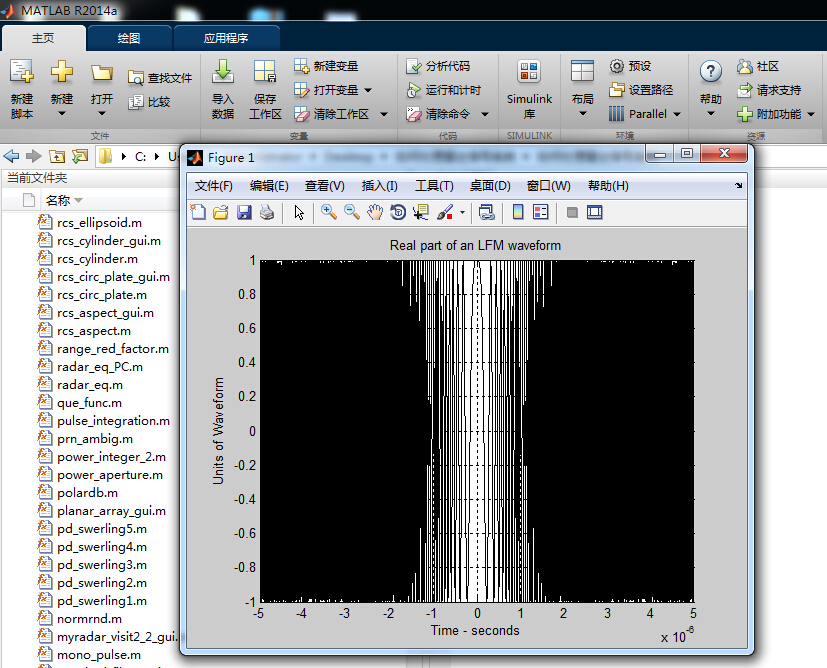Click the Back navigation arrow

(11, 156)
